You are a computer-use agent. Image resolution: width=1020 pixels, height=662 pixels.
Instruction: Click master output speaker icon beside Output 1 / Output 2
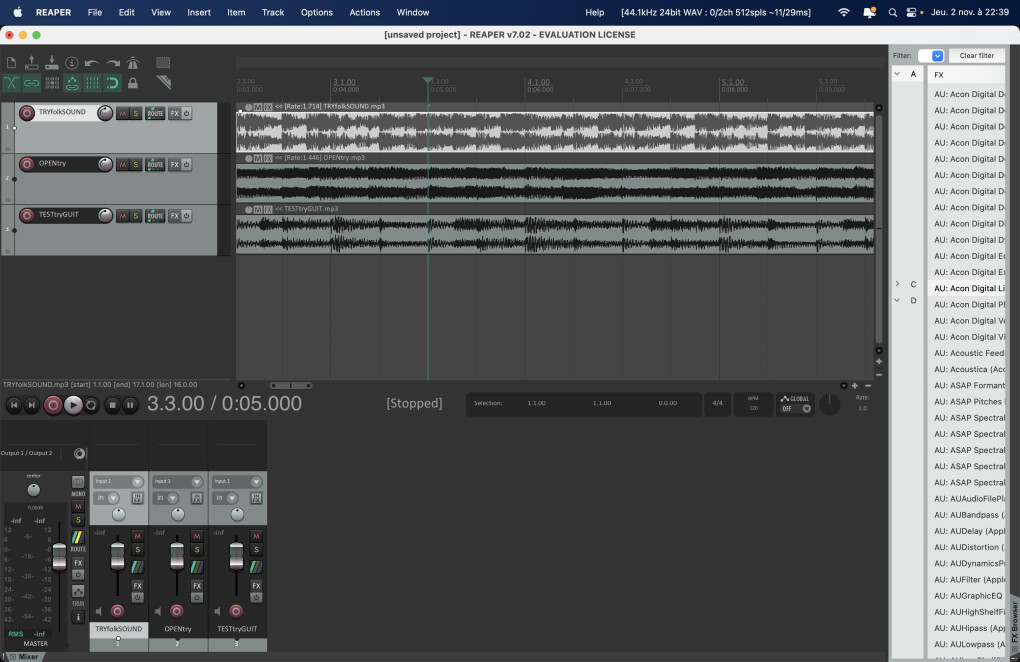[79, 453]
